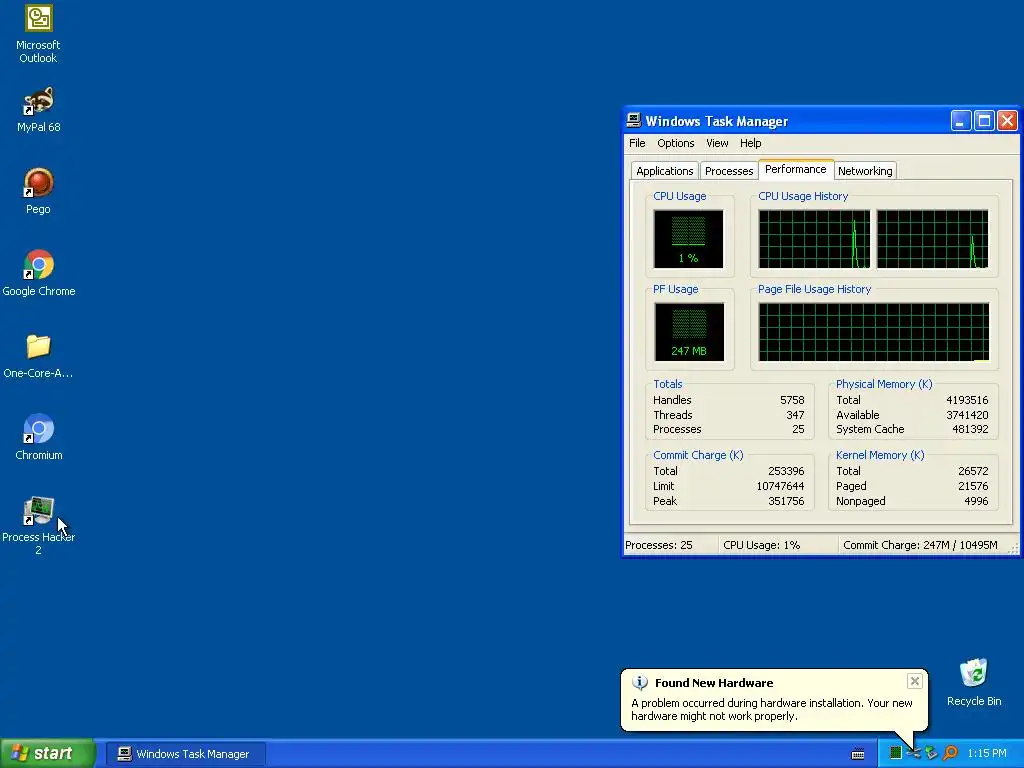
Task: Click the Kernel Memory Total 26572
Action: click(x=973, y=472)
